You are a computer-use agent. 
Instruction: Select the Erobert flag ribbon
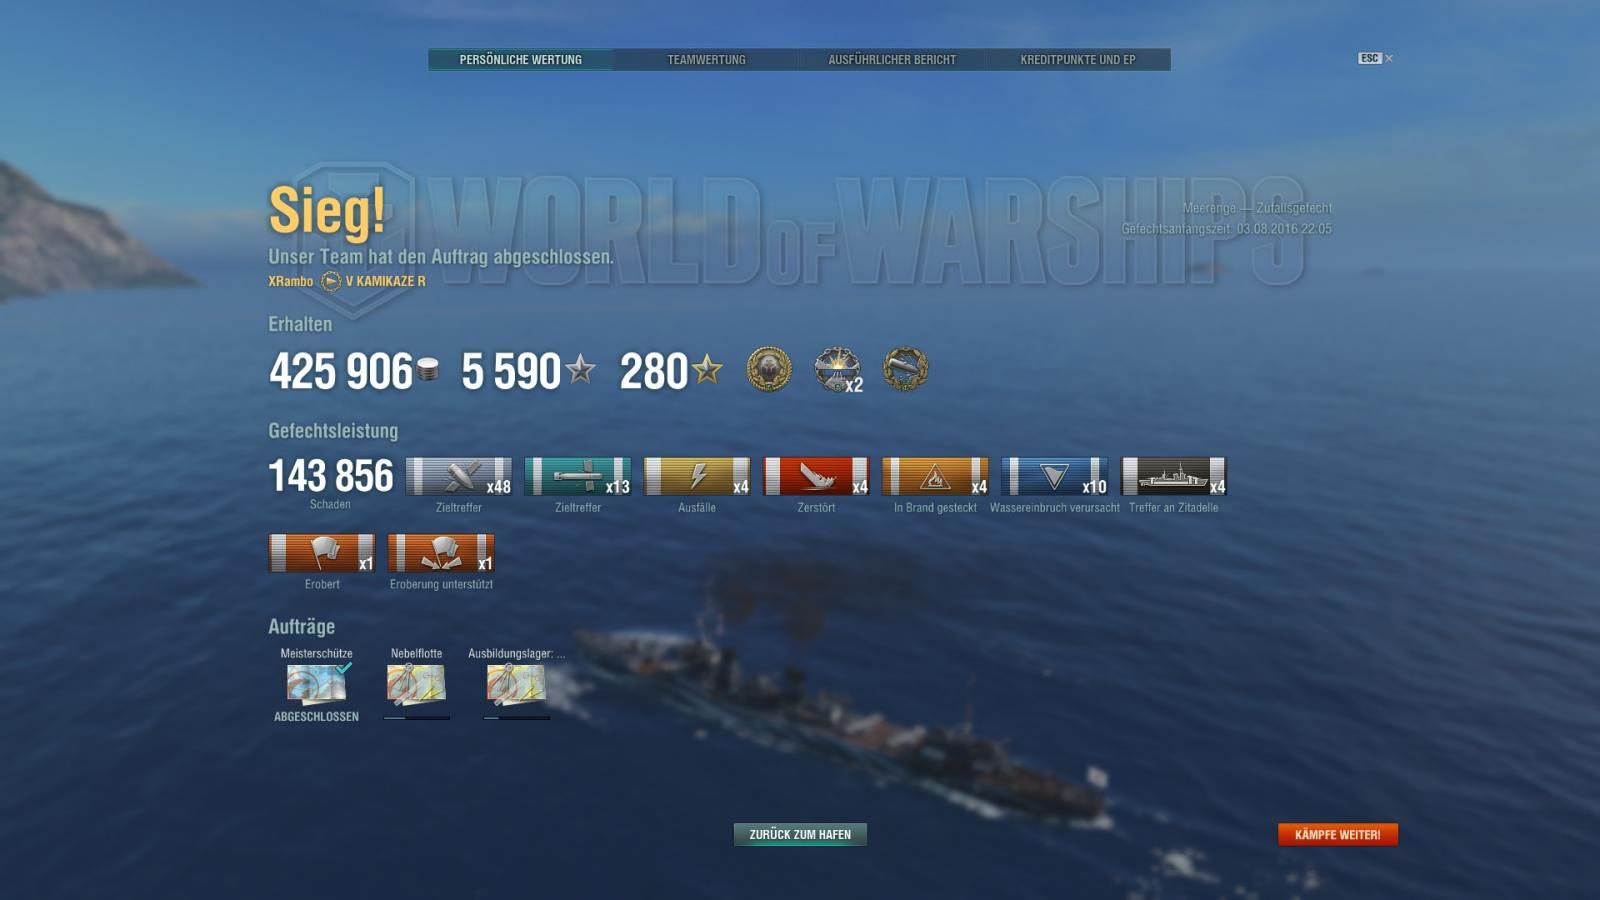(322, 553)
